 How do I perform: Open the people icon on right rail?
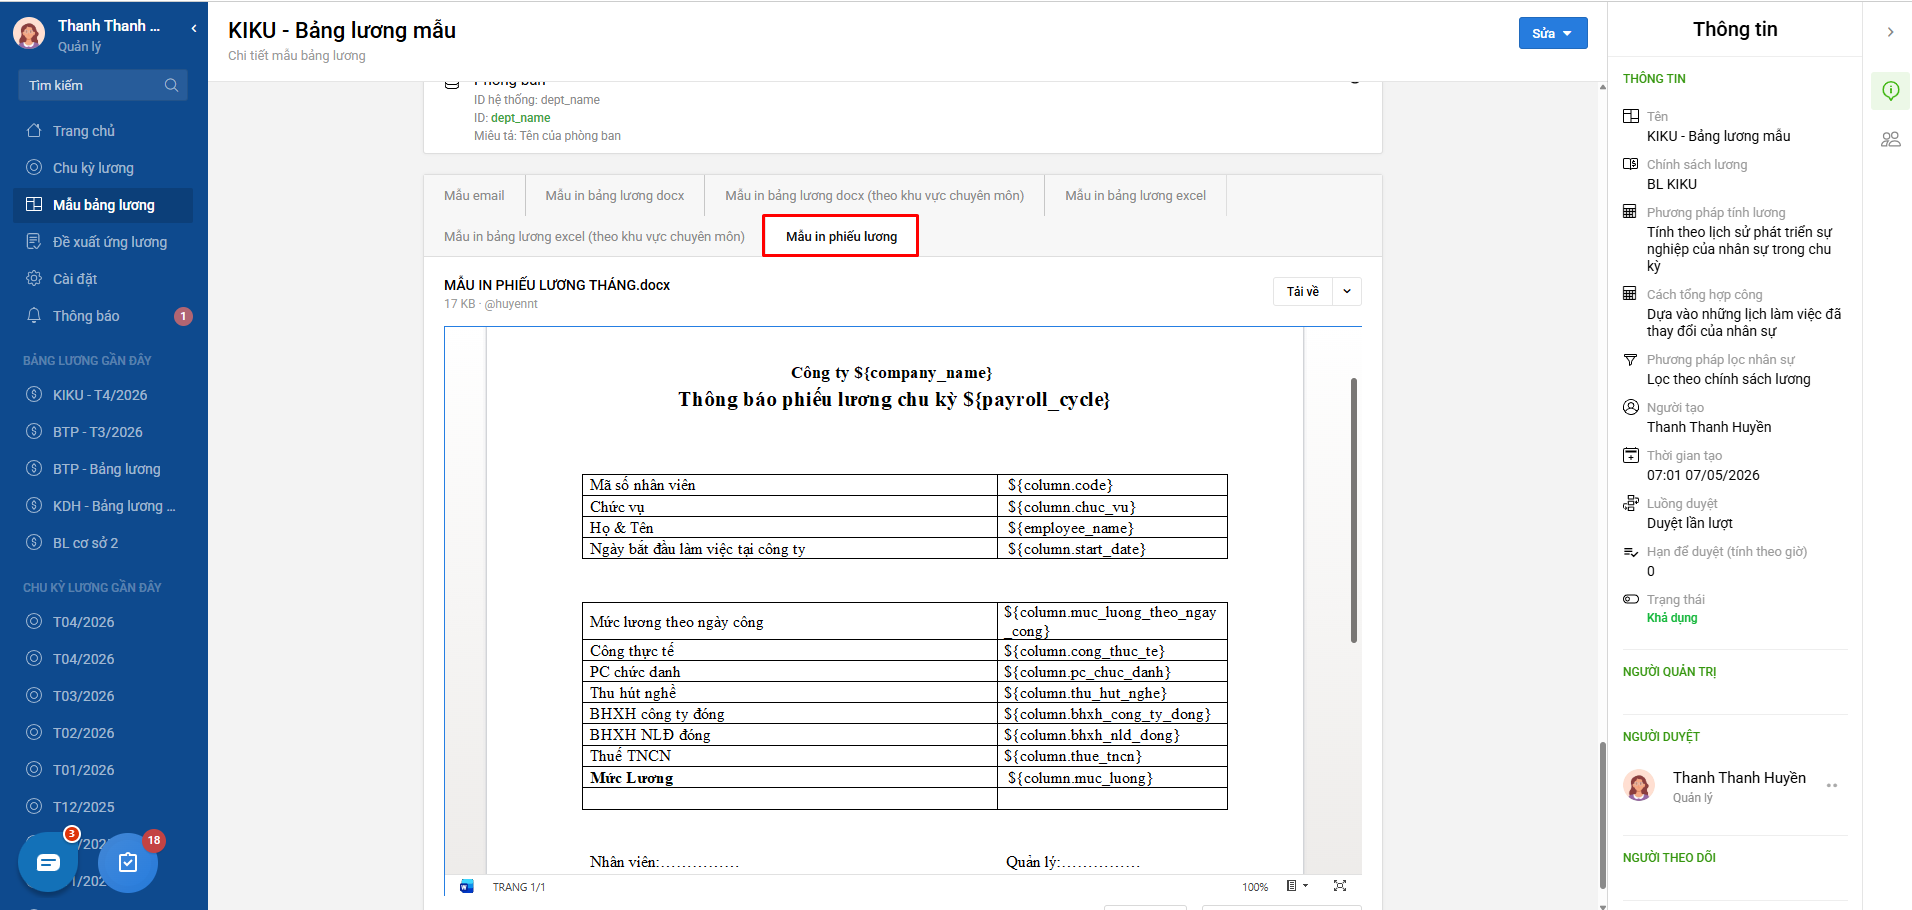pyautogui.click(x=1890, y=140)
